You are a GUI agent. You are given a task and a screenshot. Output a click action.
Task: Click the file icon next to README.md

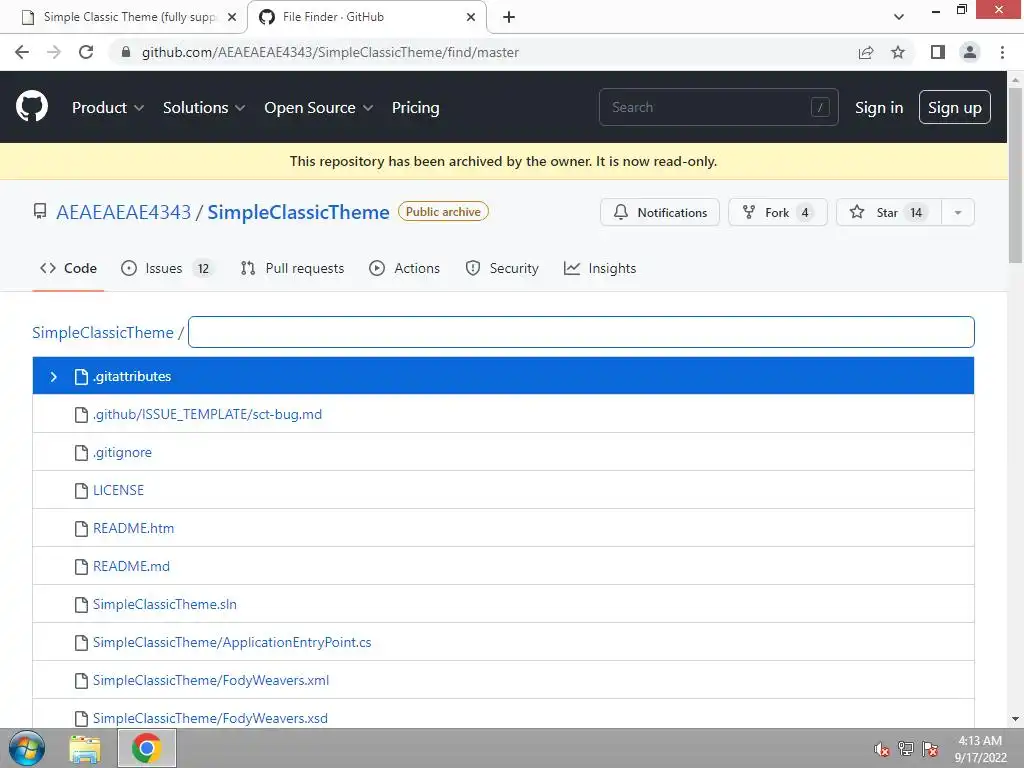pos(81,566)
